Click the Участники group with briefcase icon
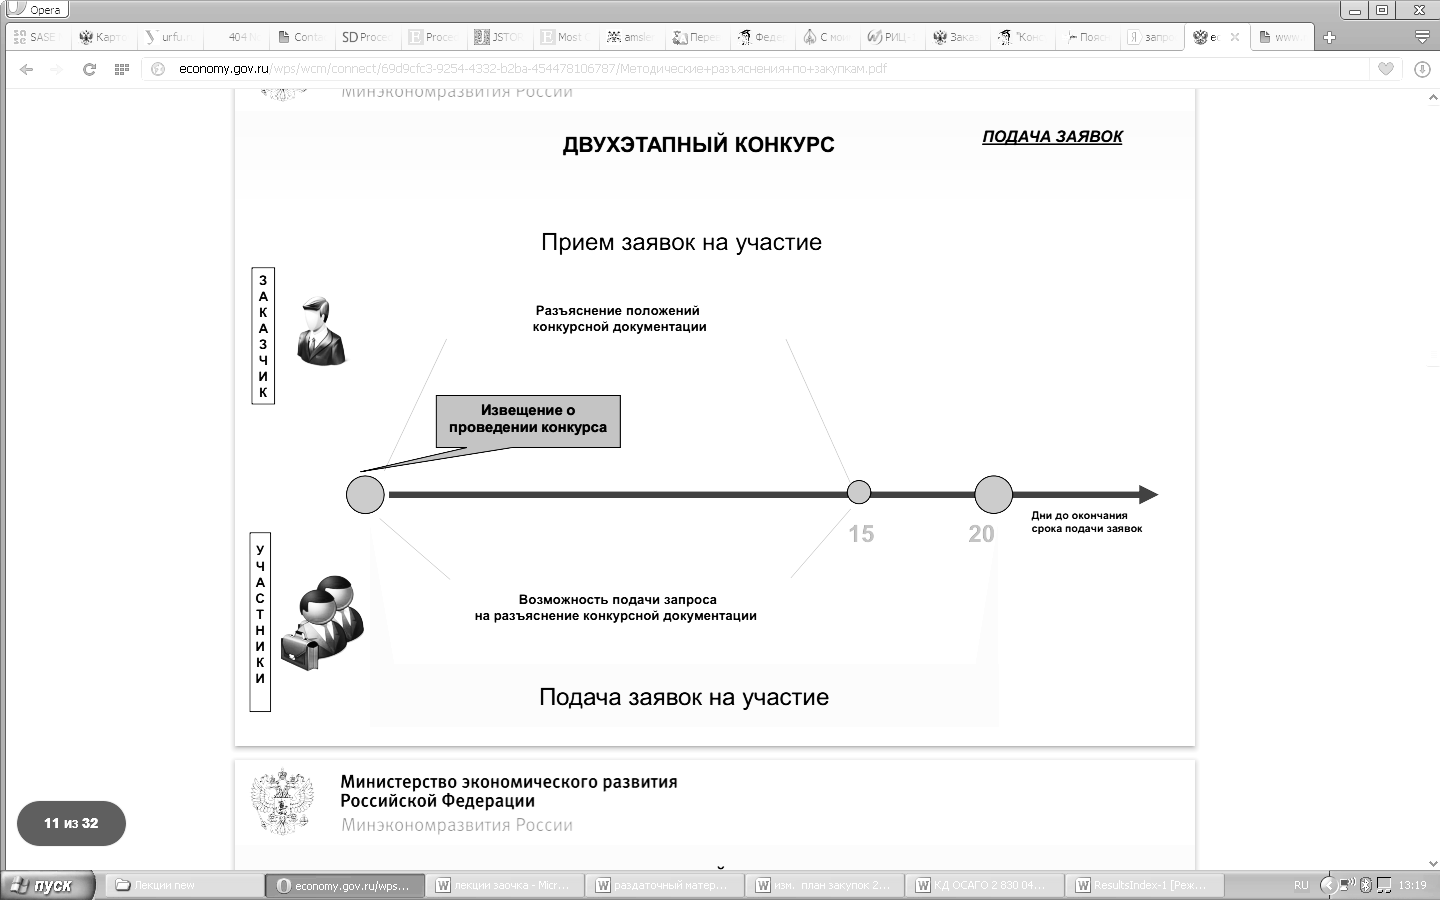The height and width of the screenshot is (900, 1440). tap(321, 622)
